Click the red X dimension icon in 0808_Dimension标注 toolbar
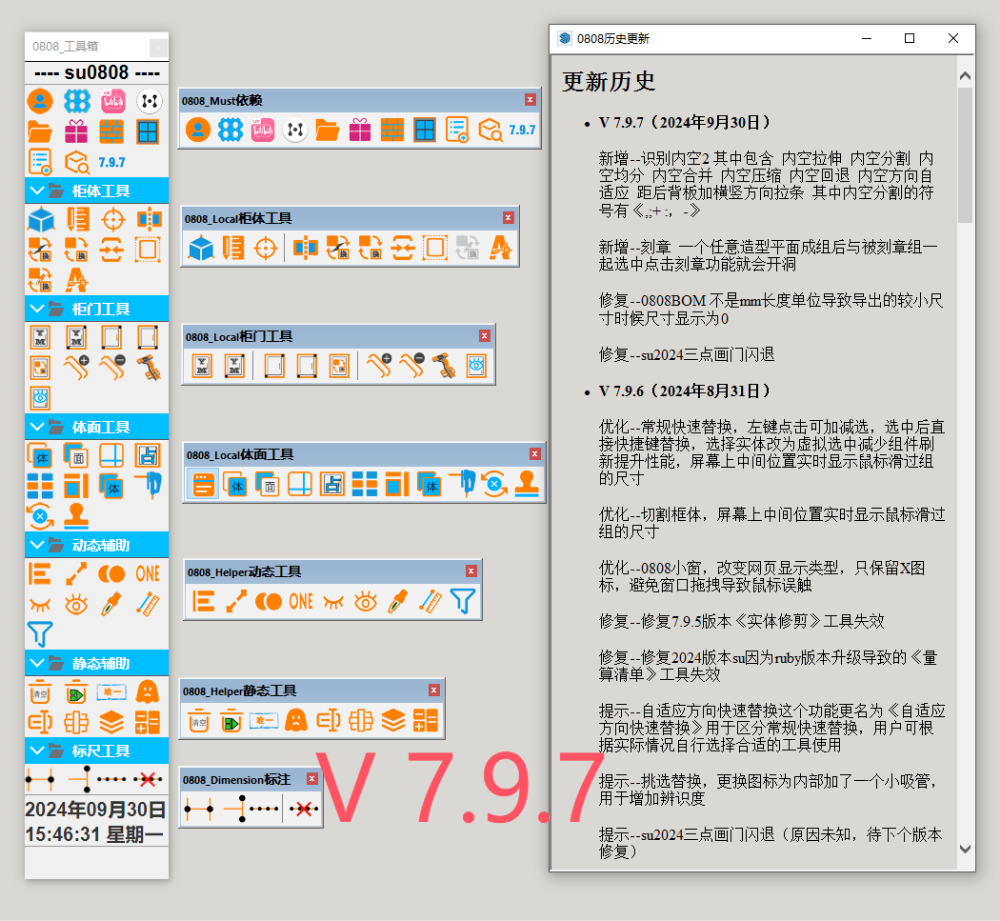This screenshot has width=1000, height=921. (302, 809)
